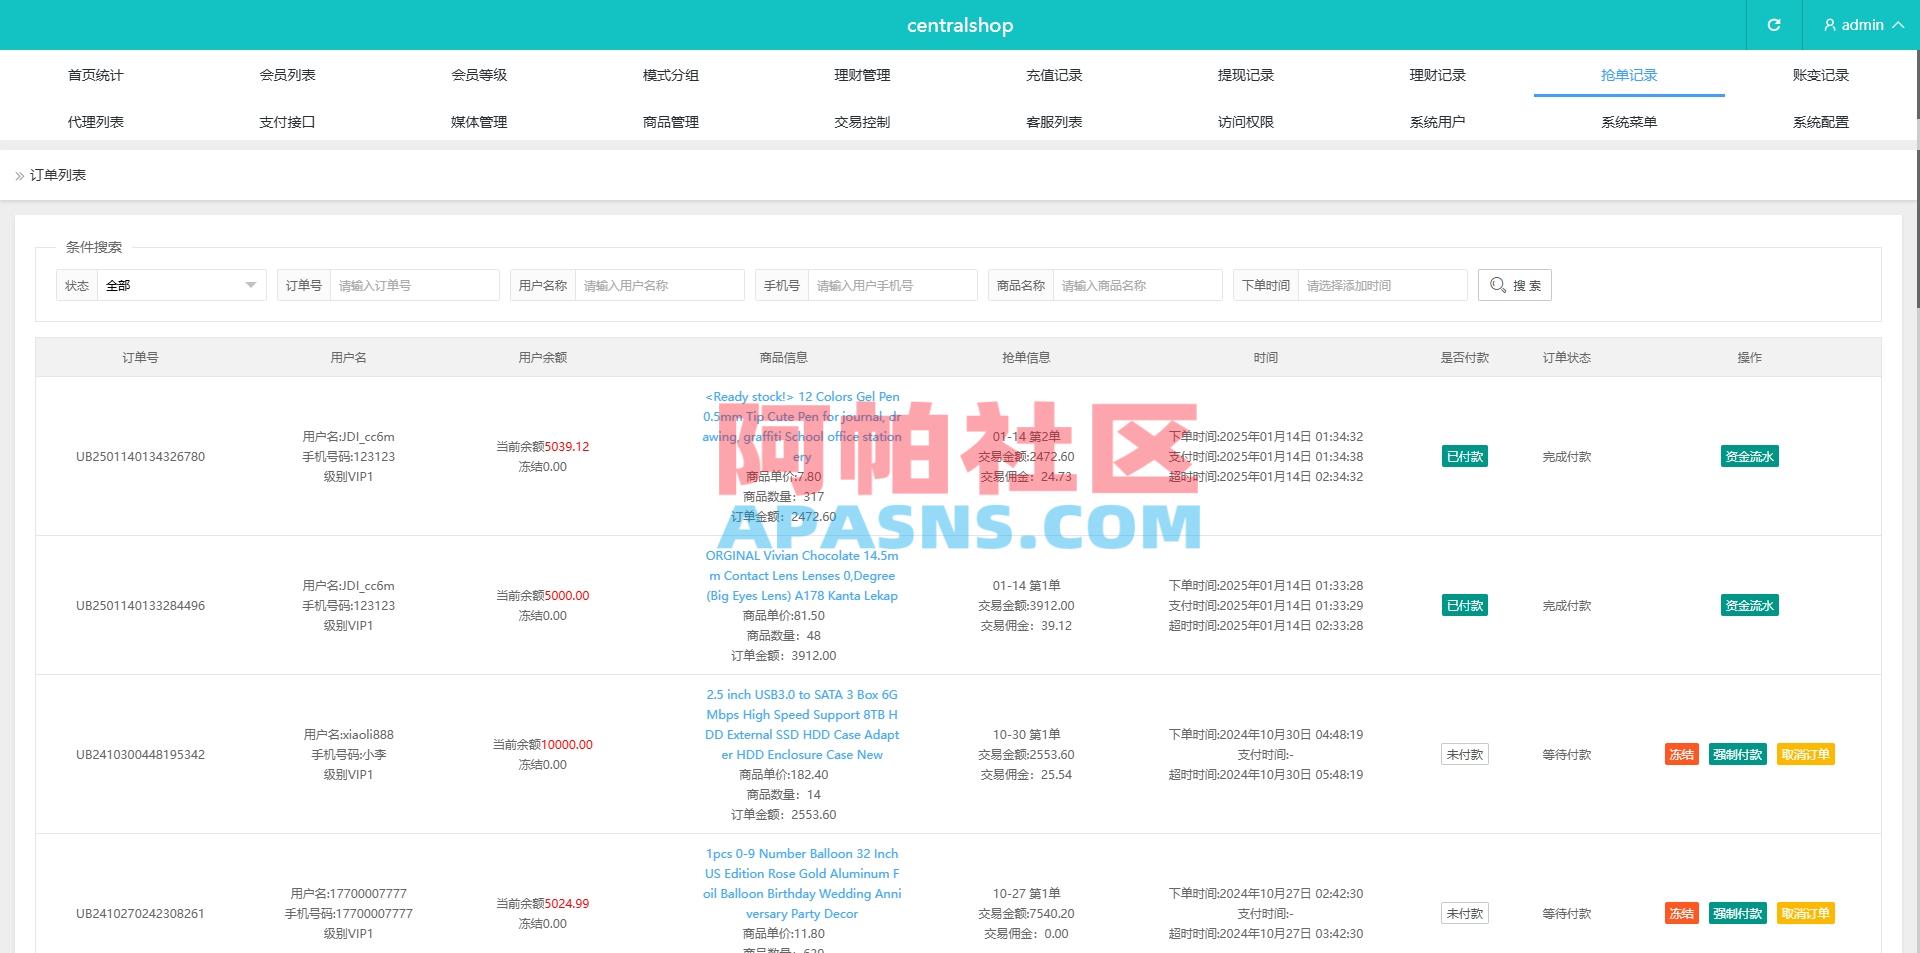Click the 搜索 search button
Screen dimensions: 1920x953
(x=1514, y=285)
